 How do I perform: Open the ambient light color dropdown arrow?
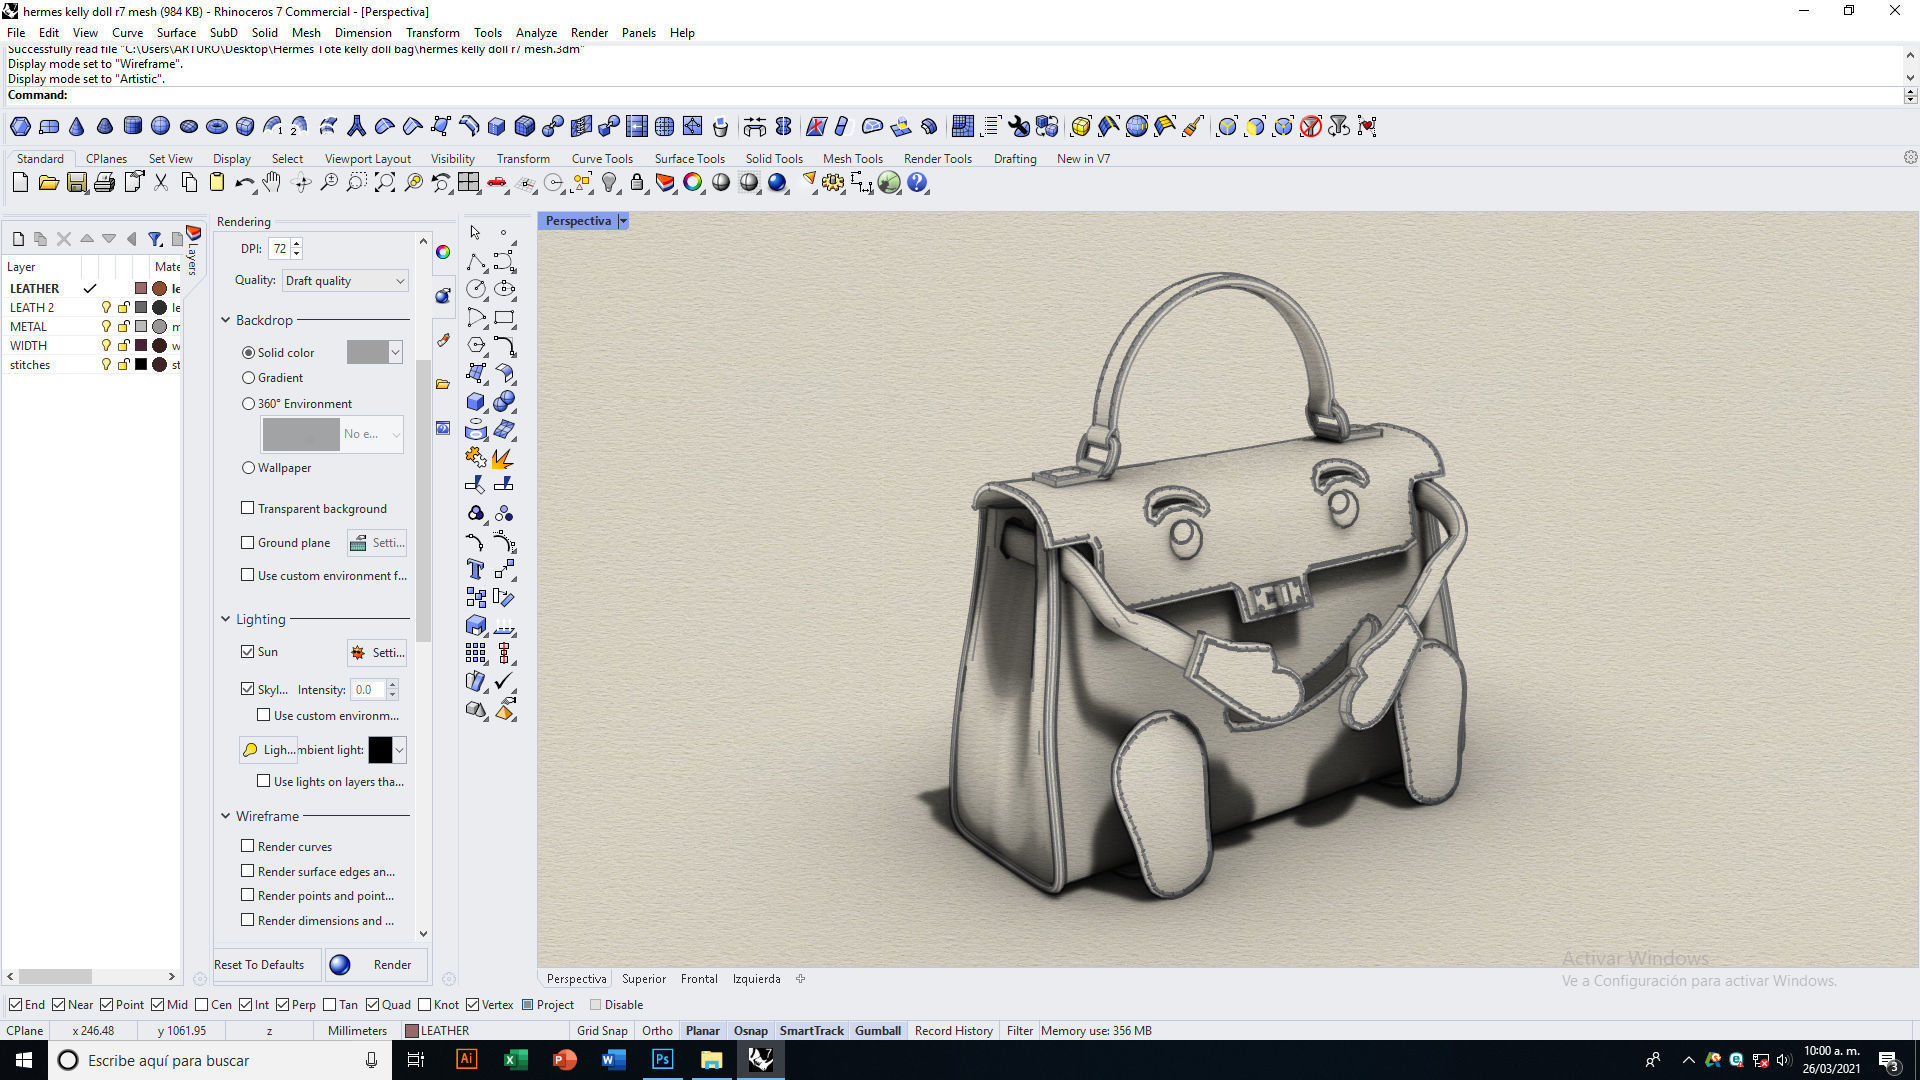[400, 749]
